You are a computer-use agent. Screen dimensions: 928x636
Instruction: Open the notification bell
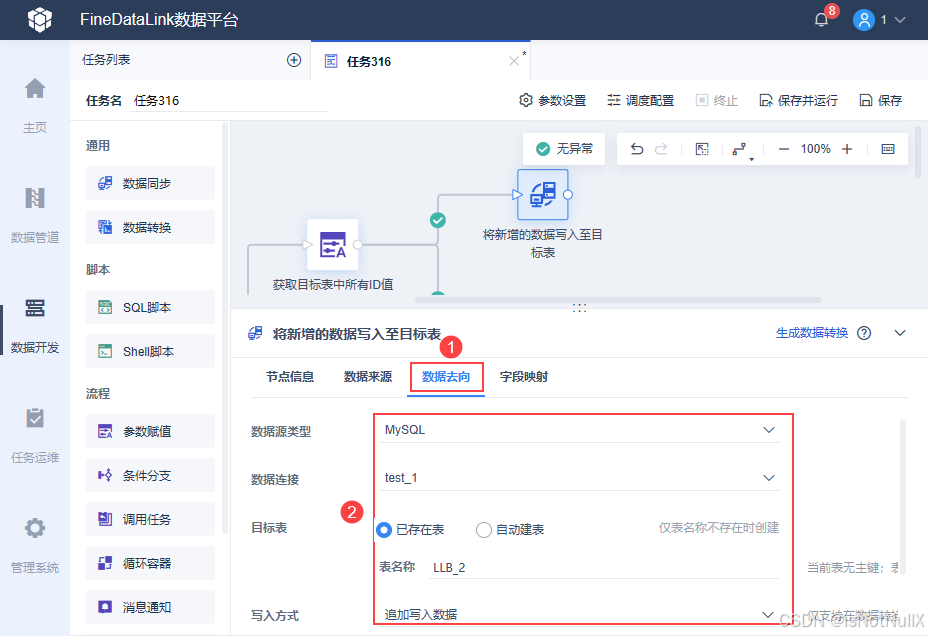(x=821, y=20)
